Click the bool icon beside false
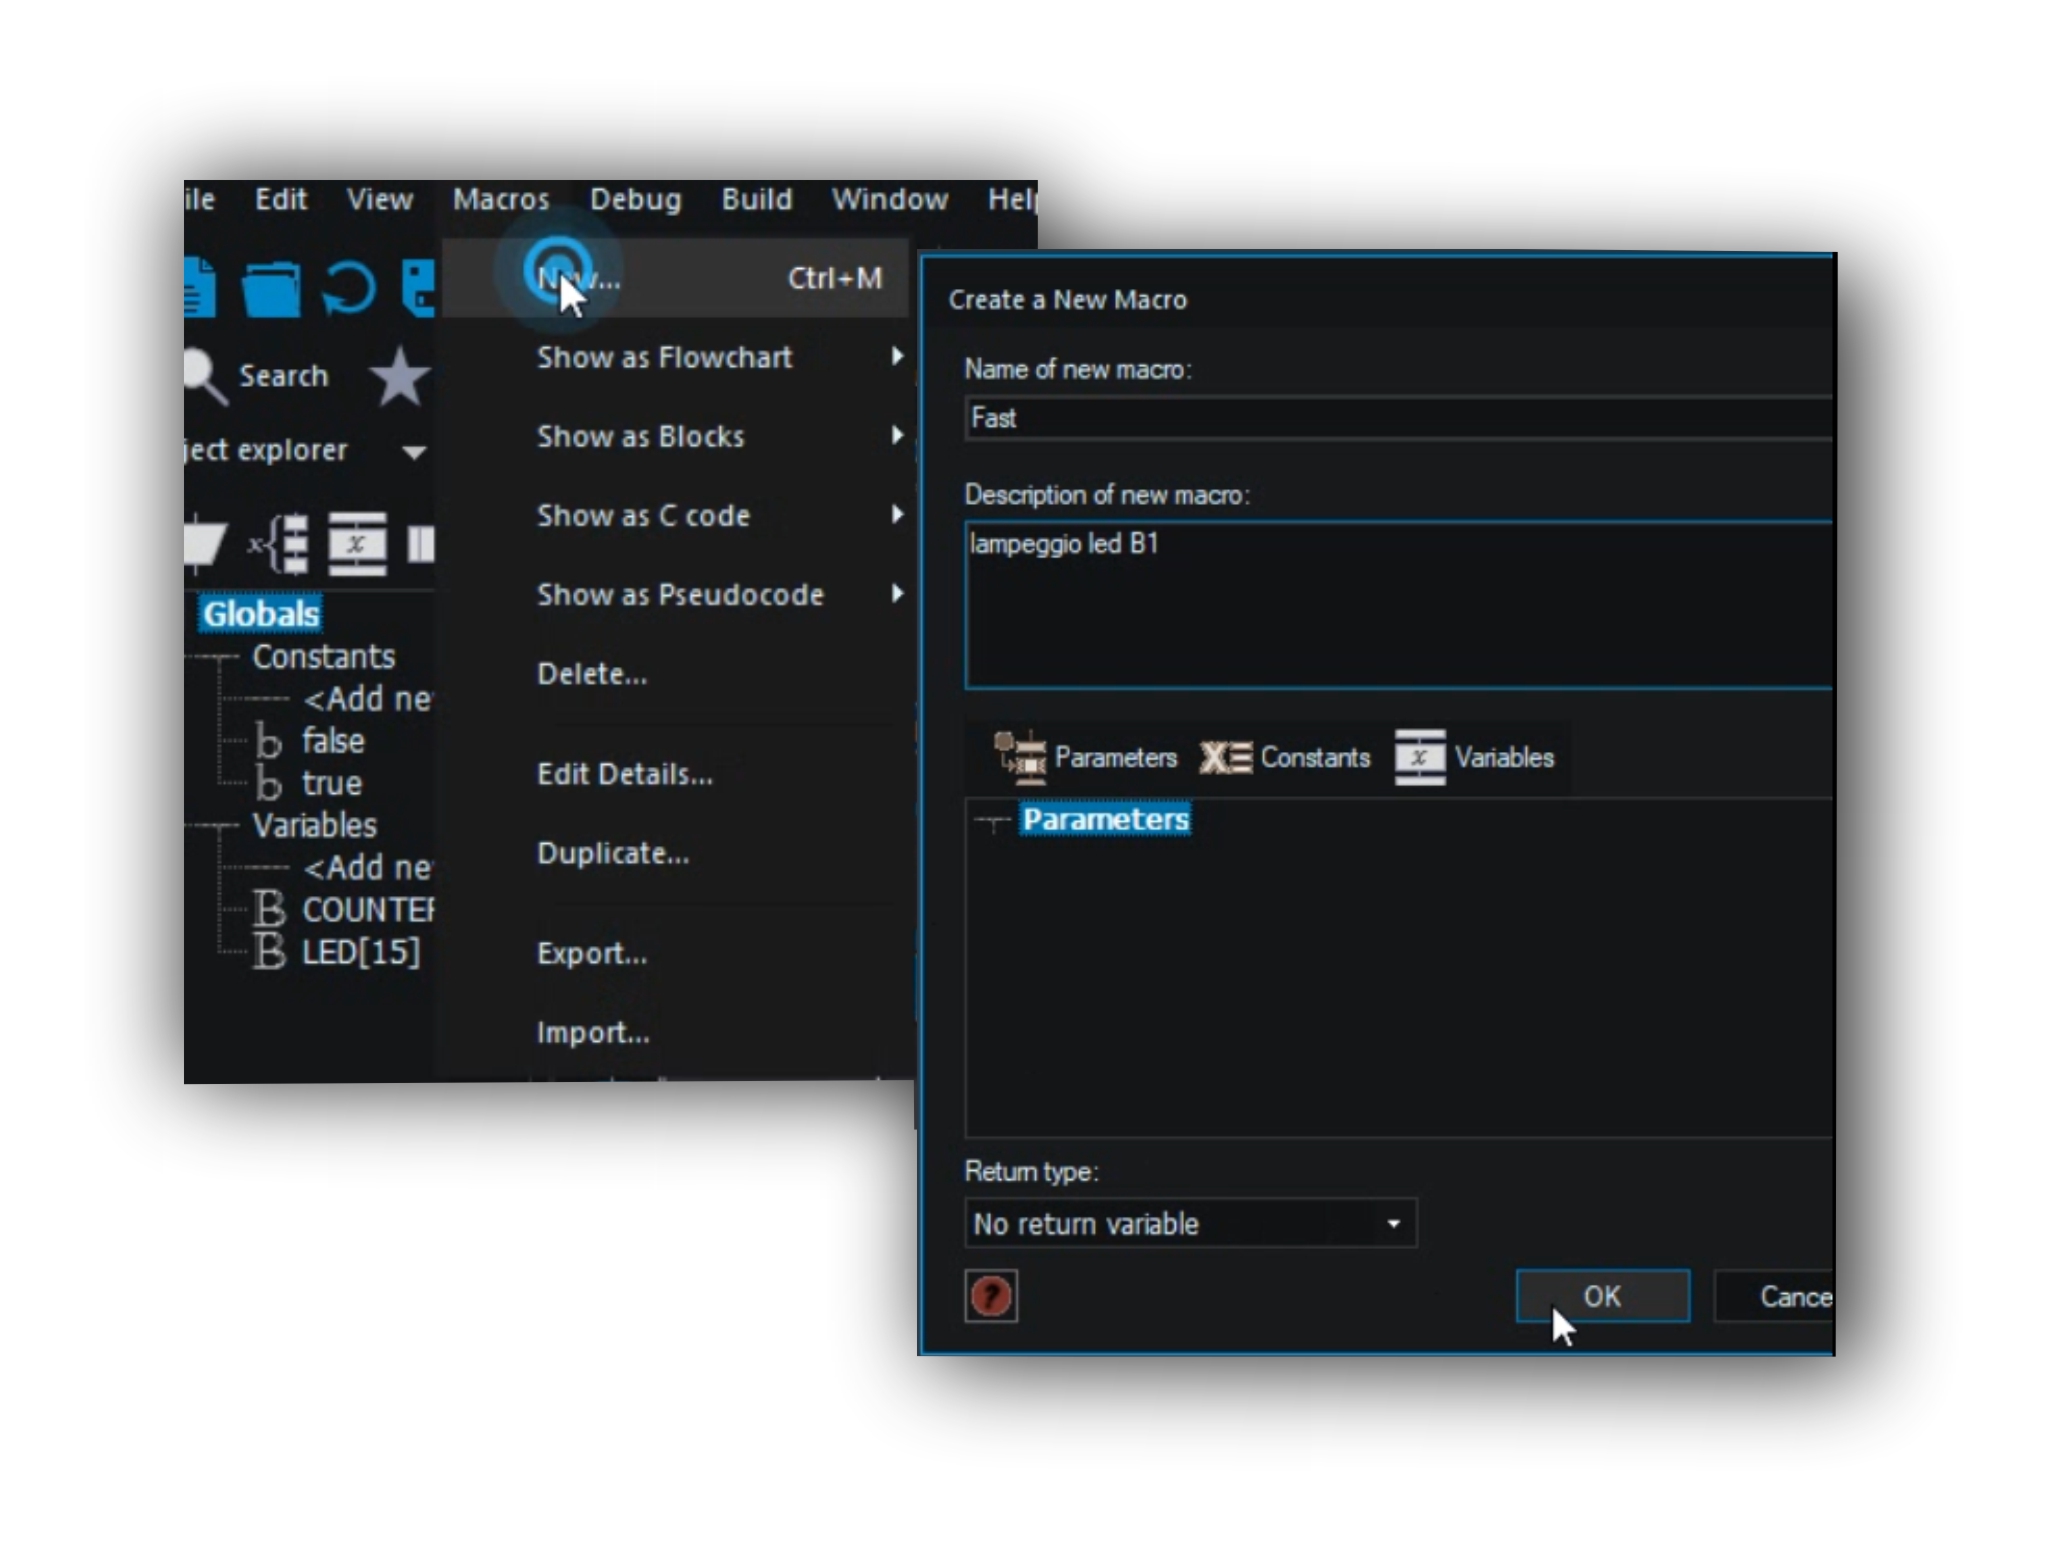The height and width of the screenshot is (1557, 2047). pyautogui.click(x=268, y=742)
